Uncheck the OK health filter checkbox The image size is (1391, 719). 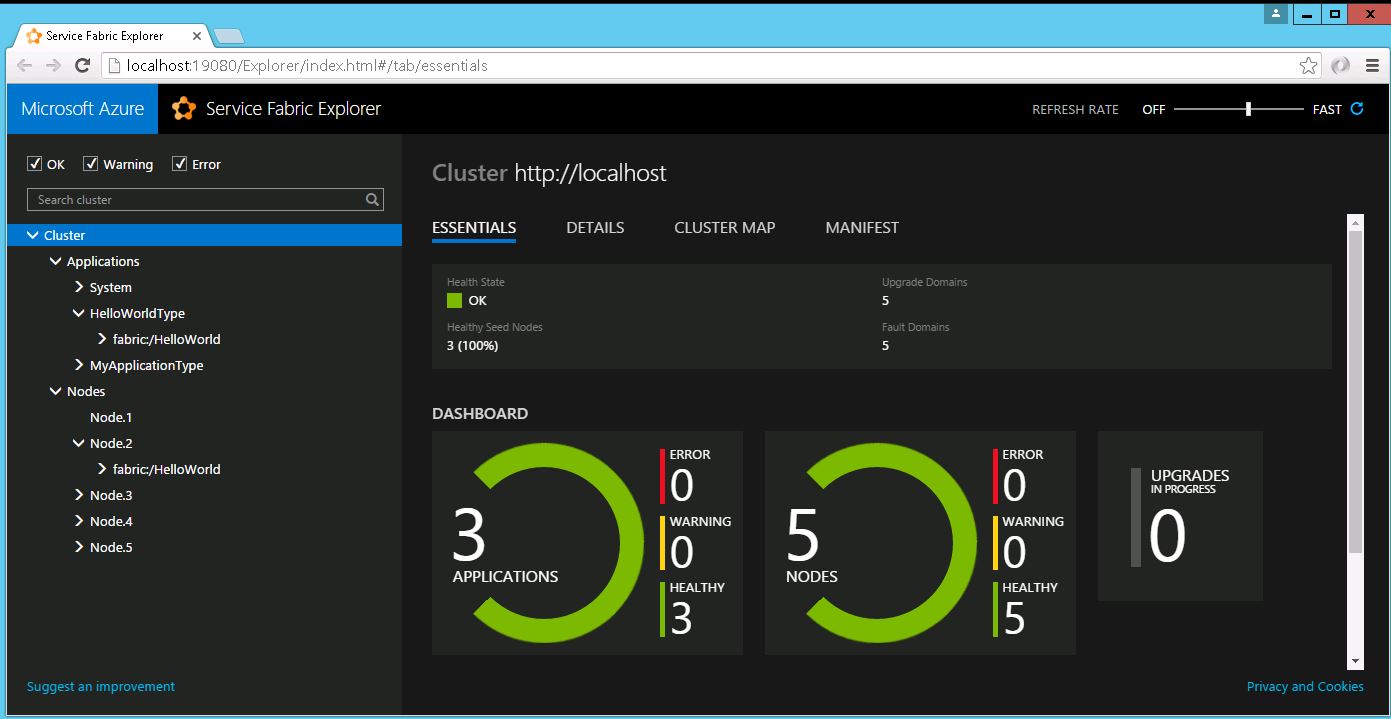click(34, 163)
